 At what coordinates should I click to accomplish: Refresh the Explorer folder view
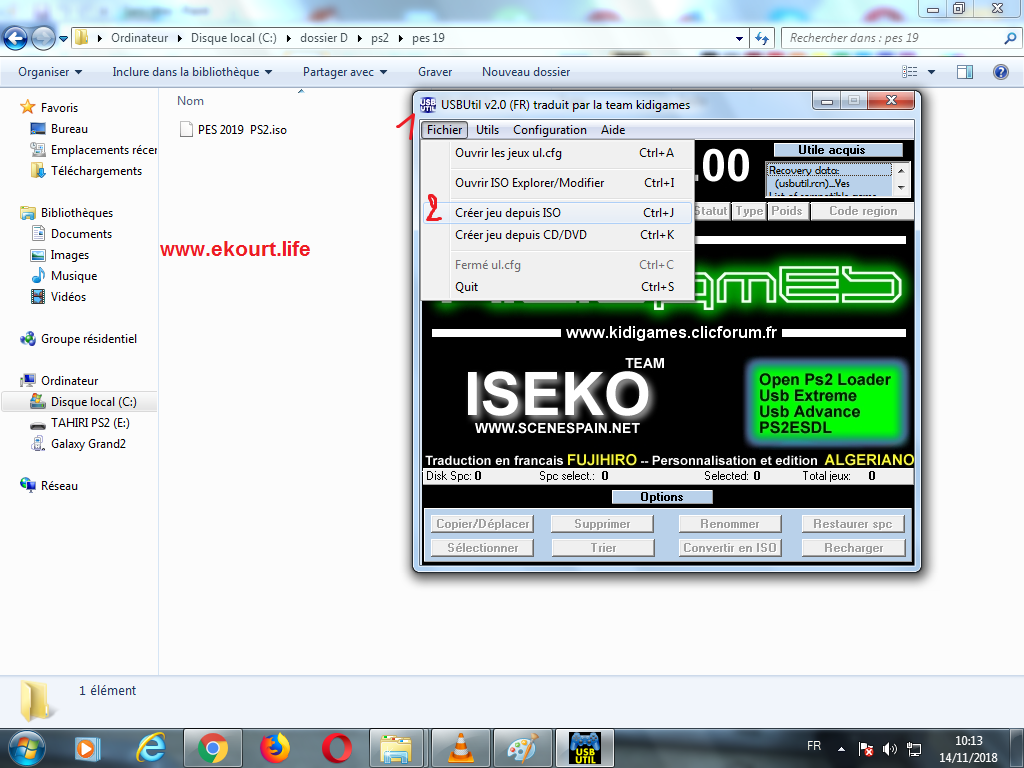click(x=761, y=39)
